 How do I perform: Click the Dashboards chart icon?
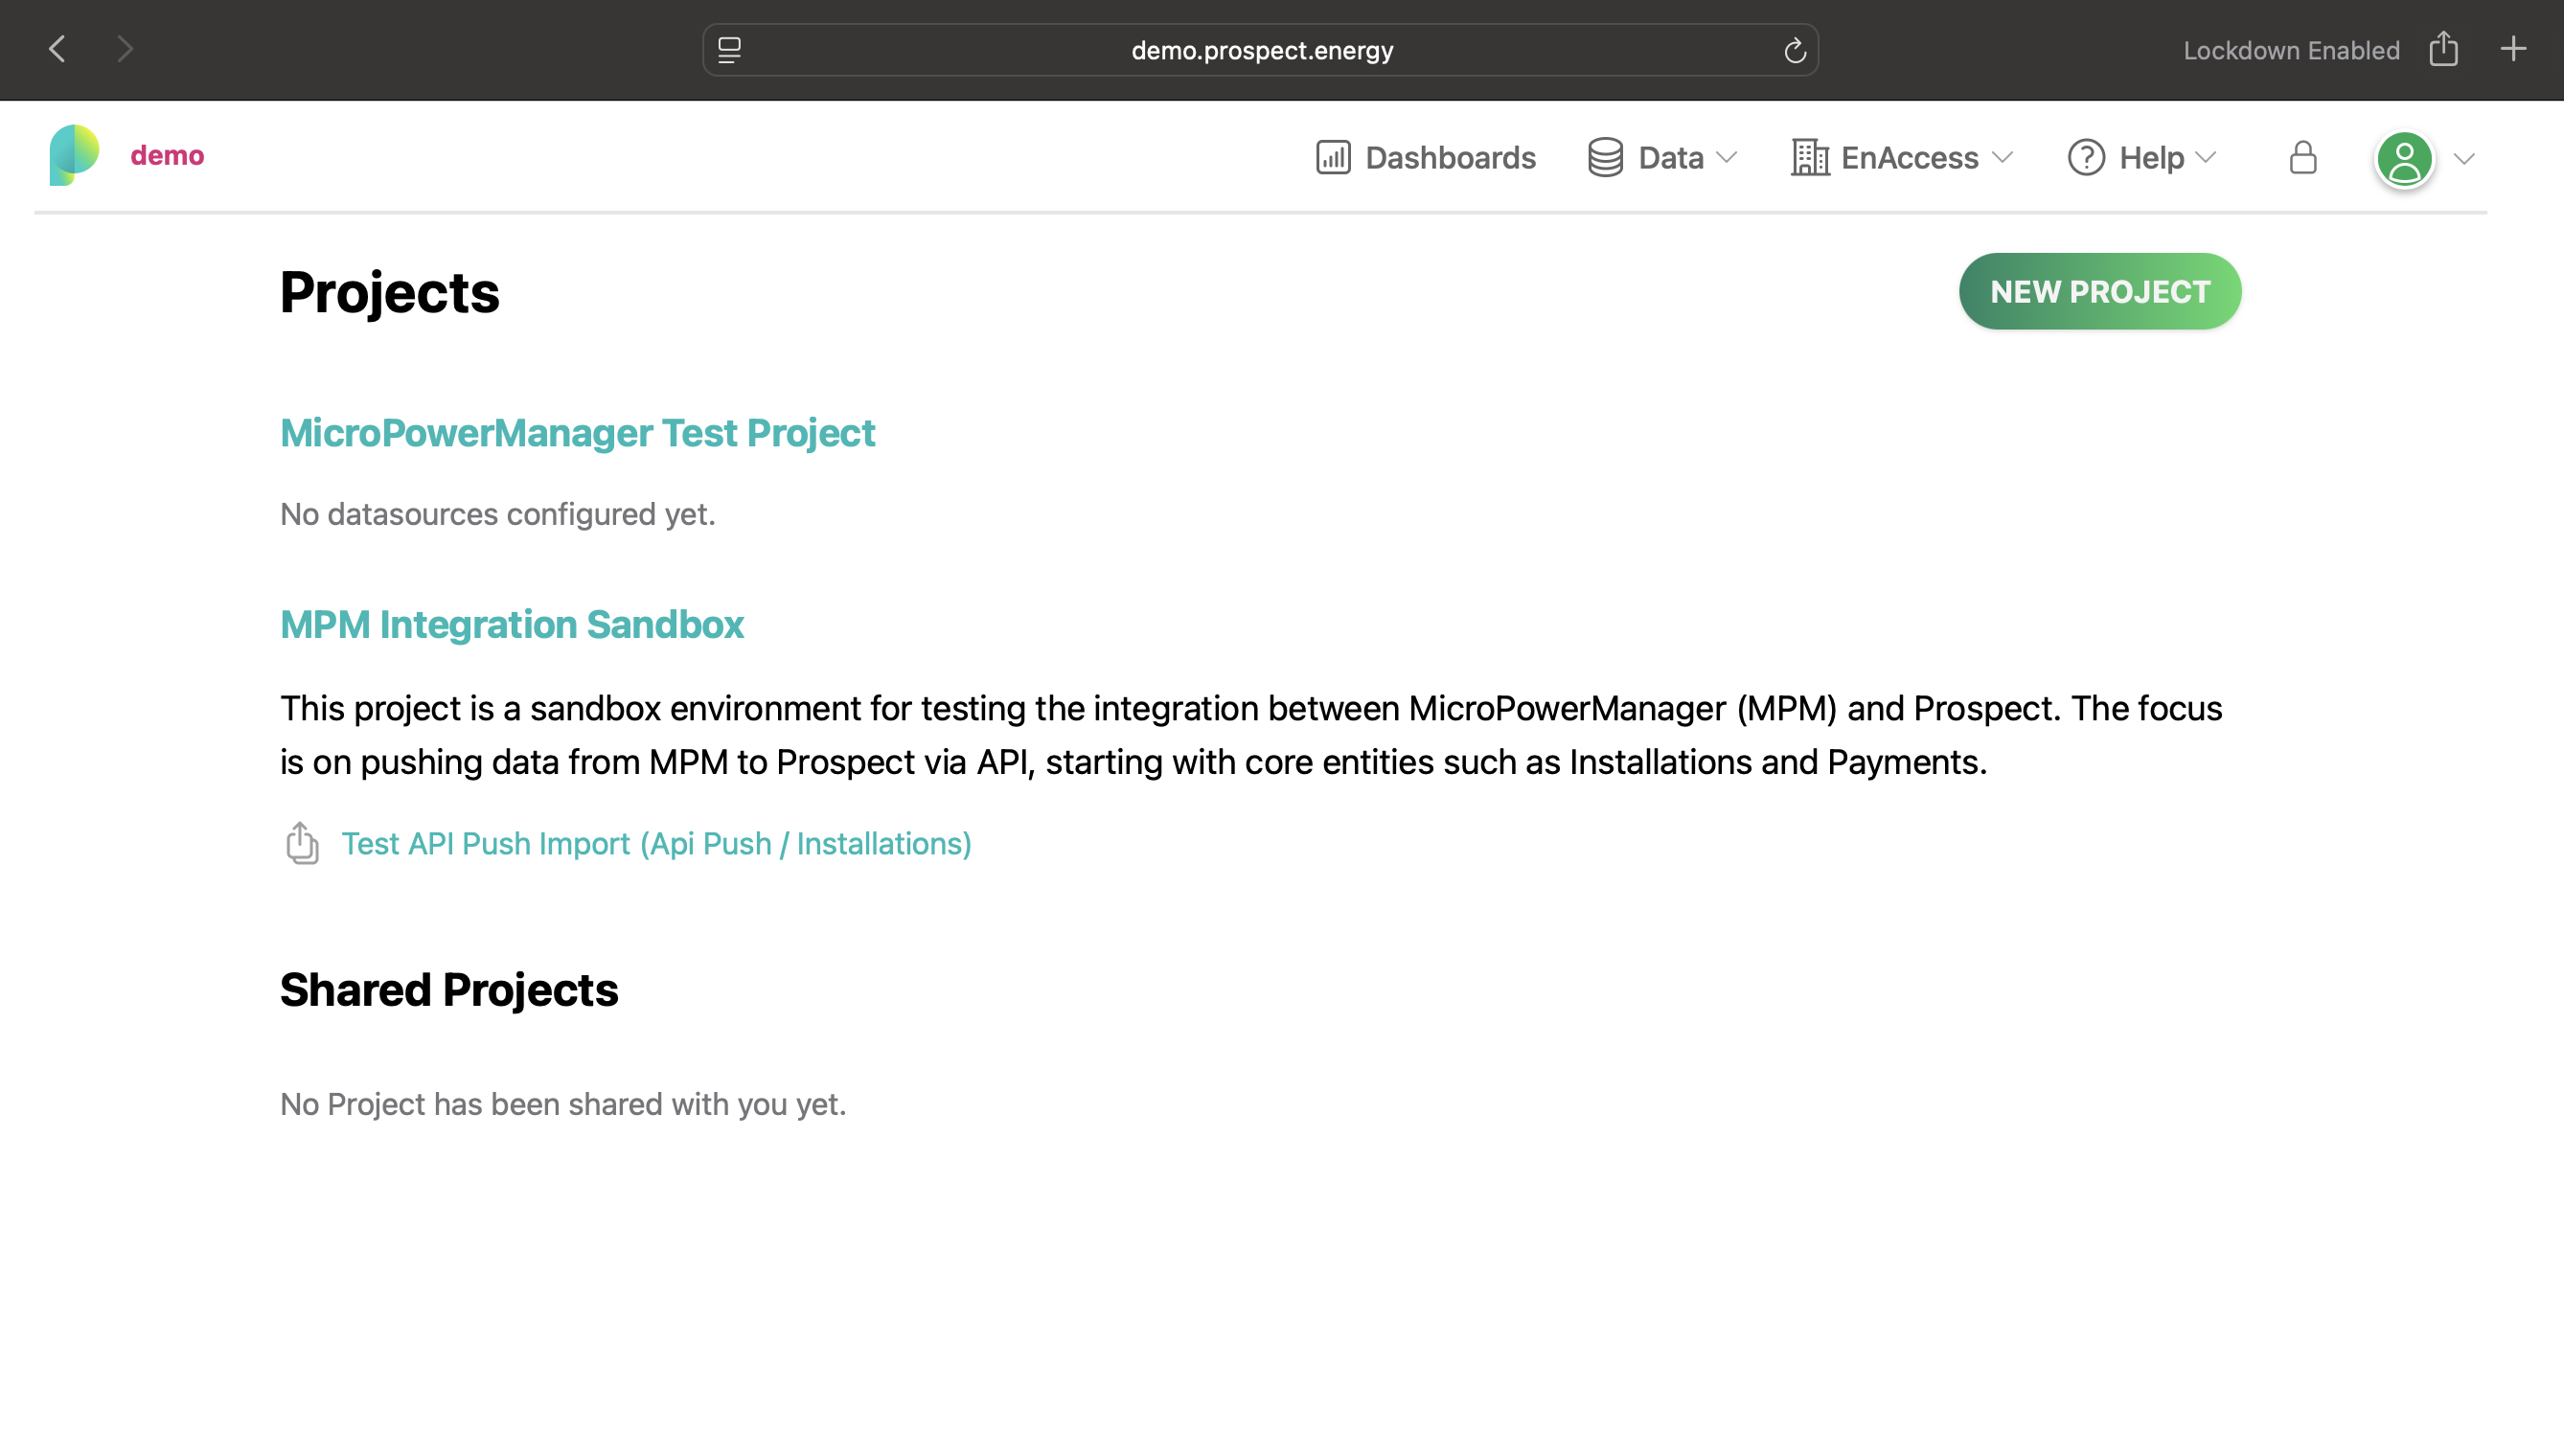(x=1334, y=157)
